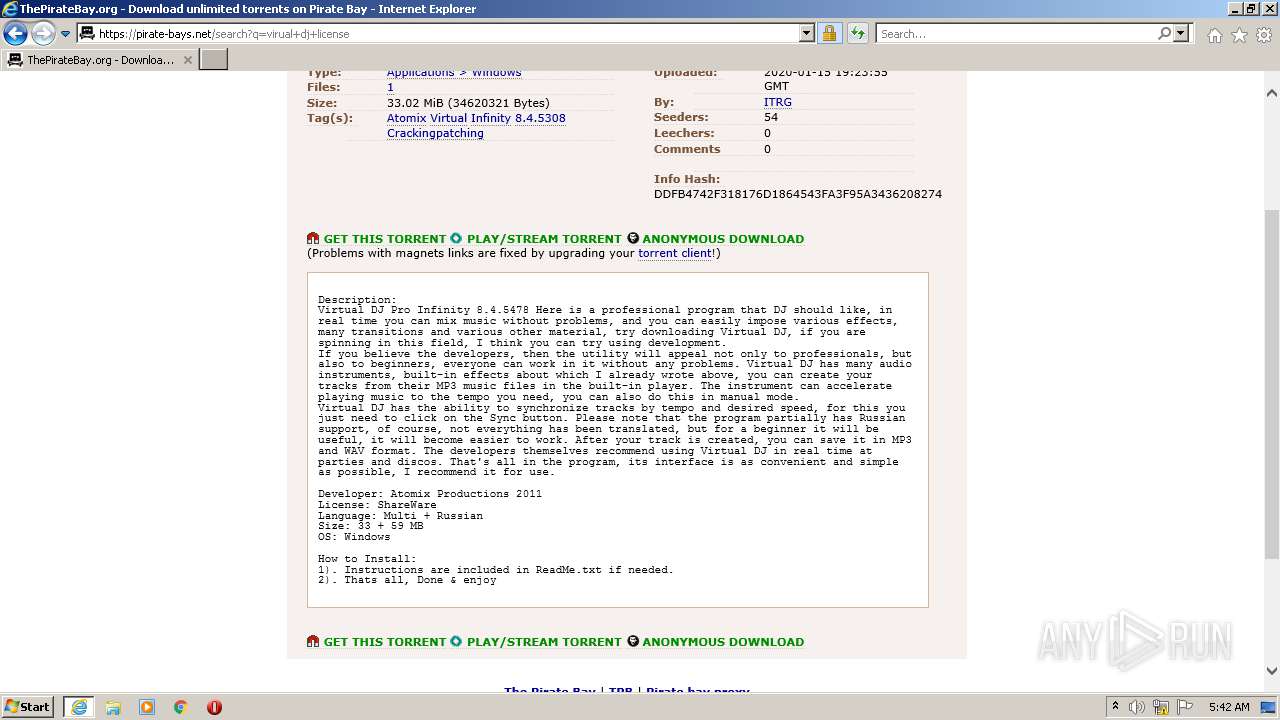Click the address bar URL field

tap(439, 34)
